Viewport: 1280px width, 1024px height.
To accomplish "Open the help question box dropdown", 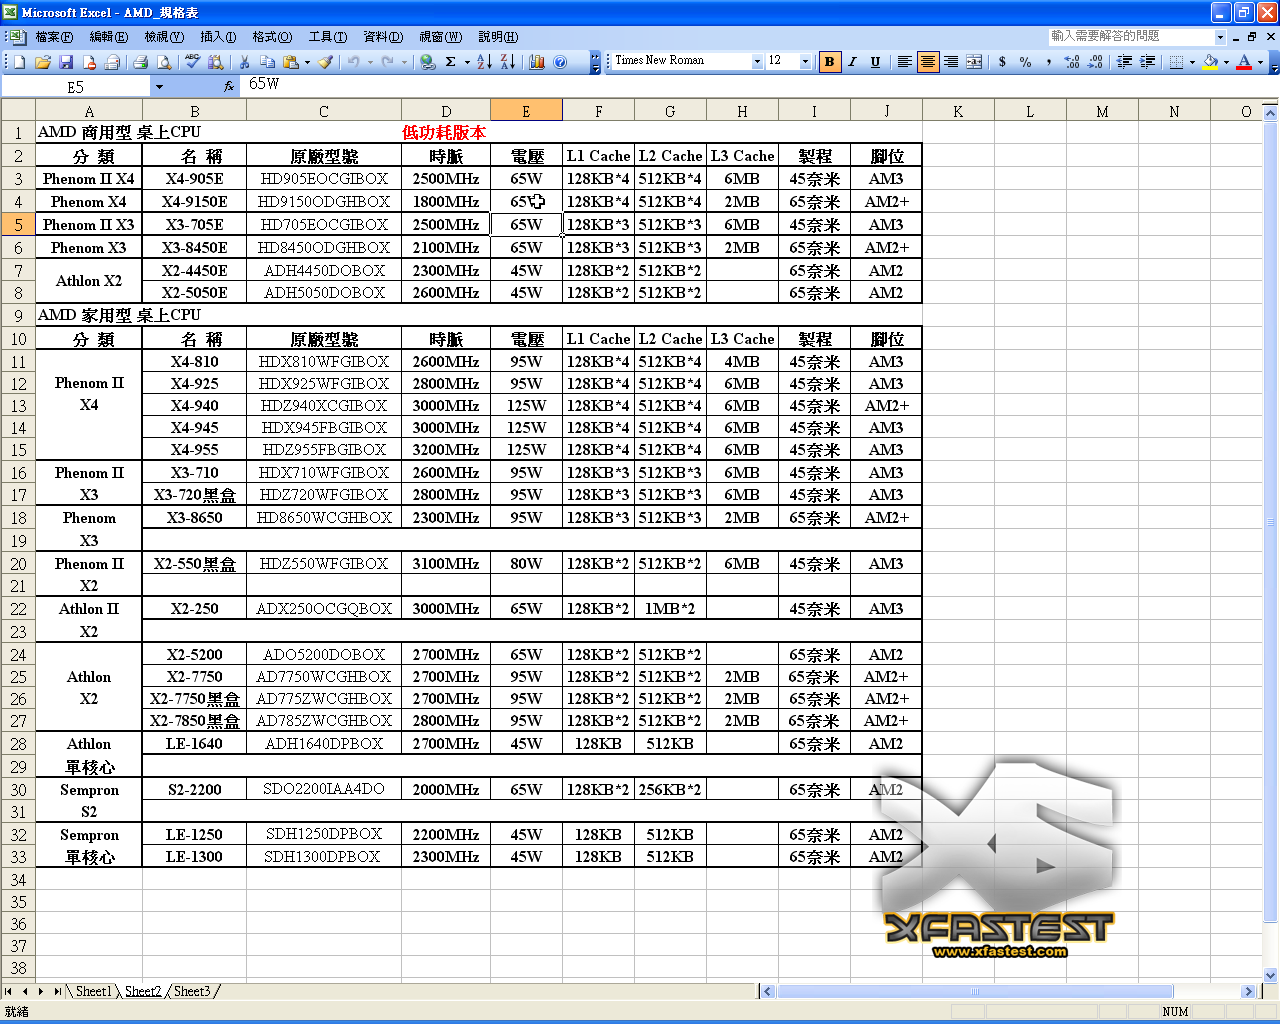I will [1220, 37].
